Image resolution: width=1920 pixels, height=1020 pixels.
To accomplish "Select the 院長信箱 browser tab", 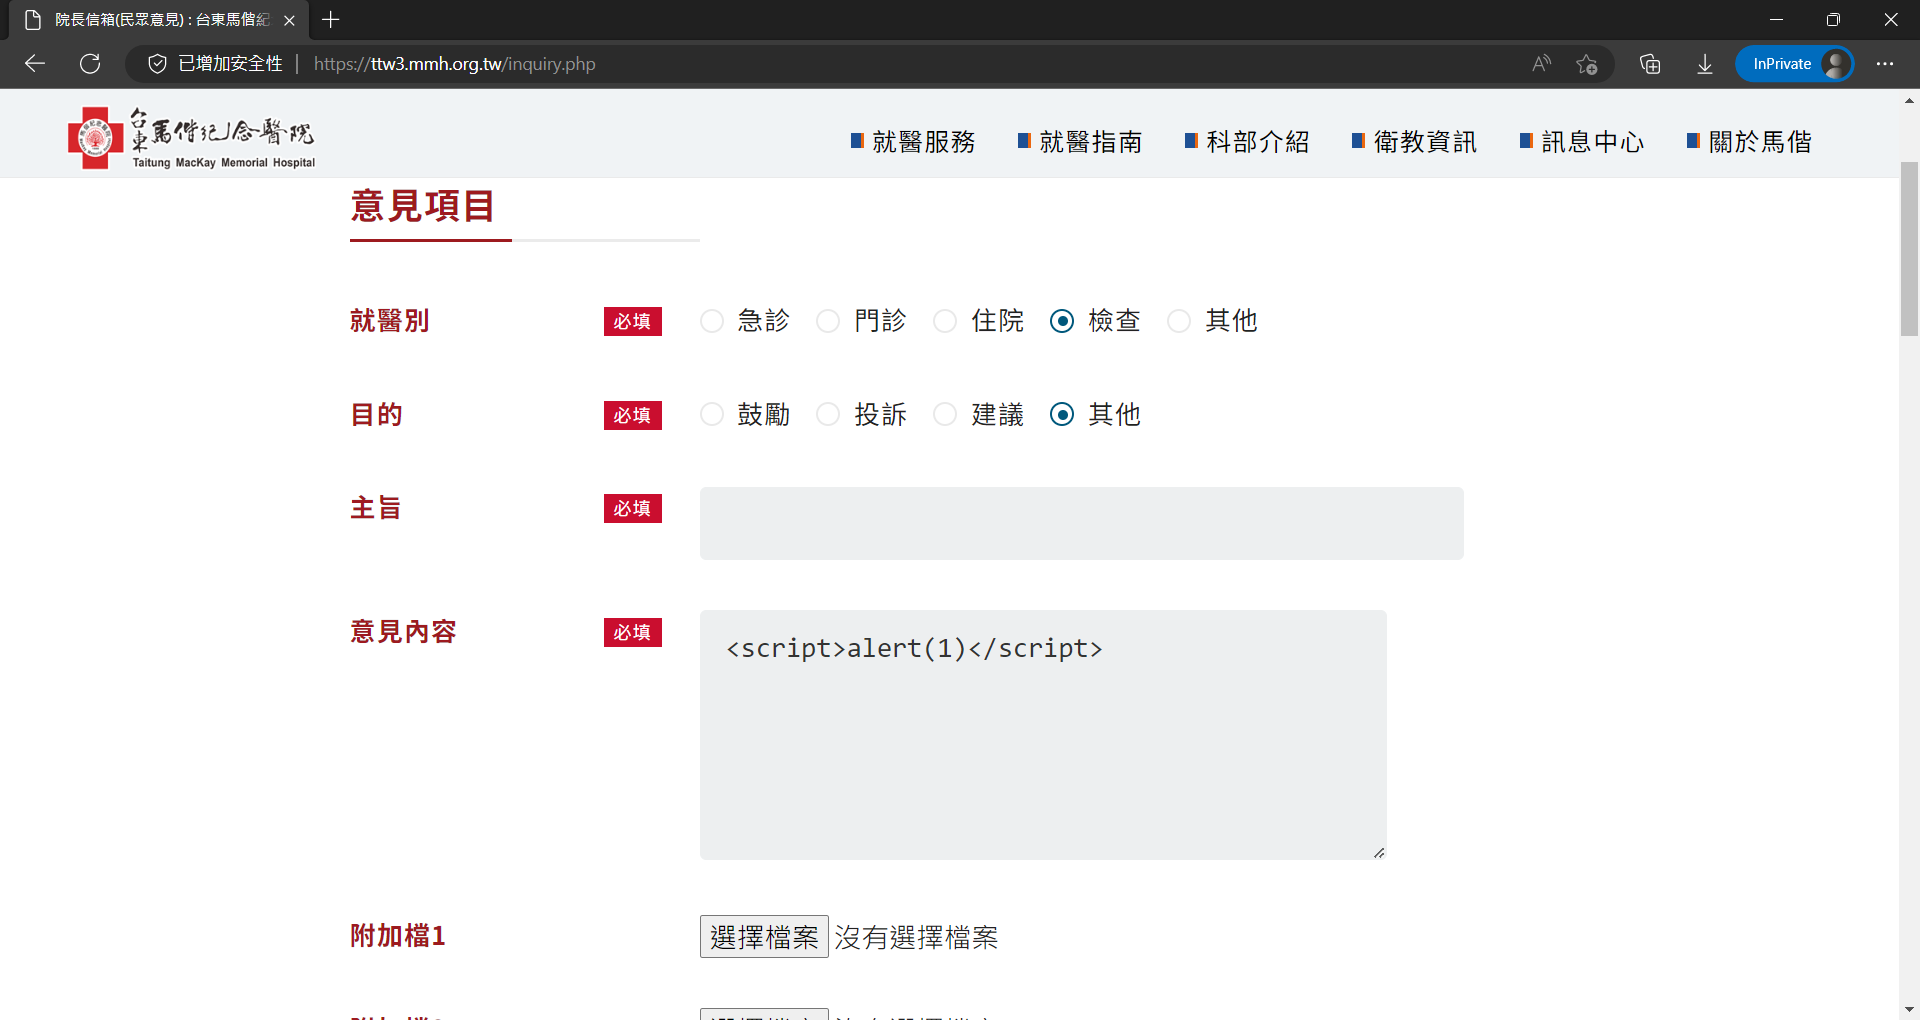I will [x=160, y=20].
